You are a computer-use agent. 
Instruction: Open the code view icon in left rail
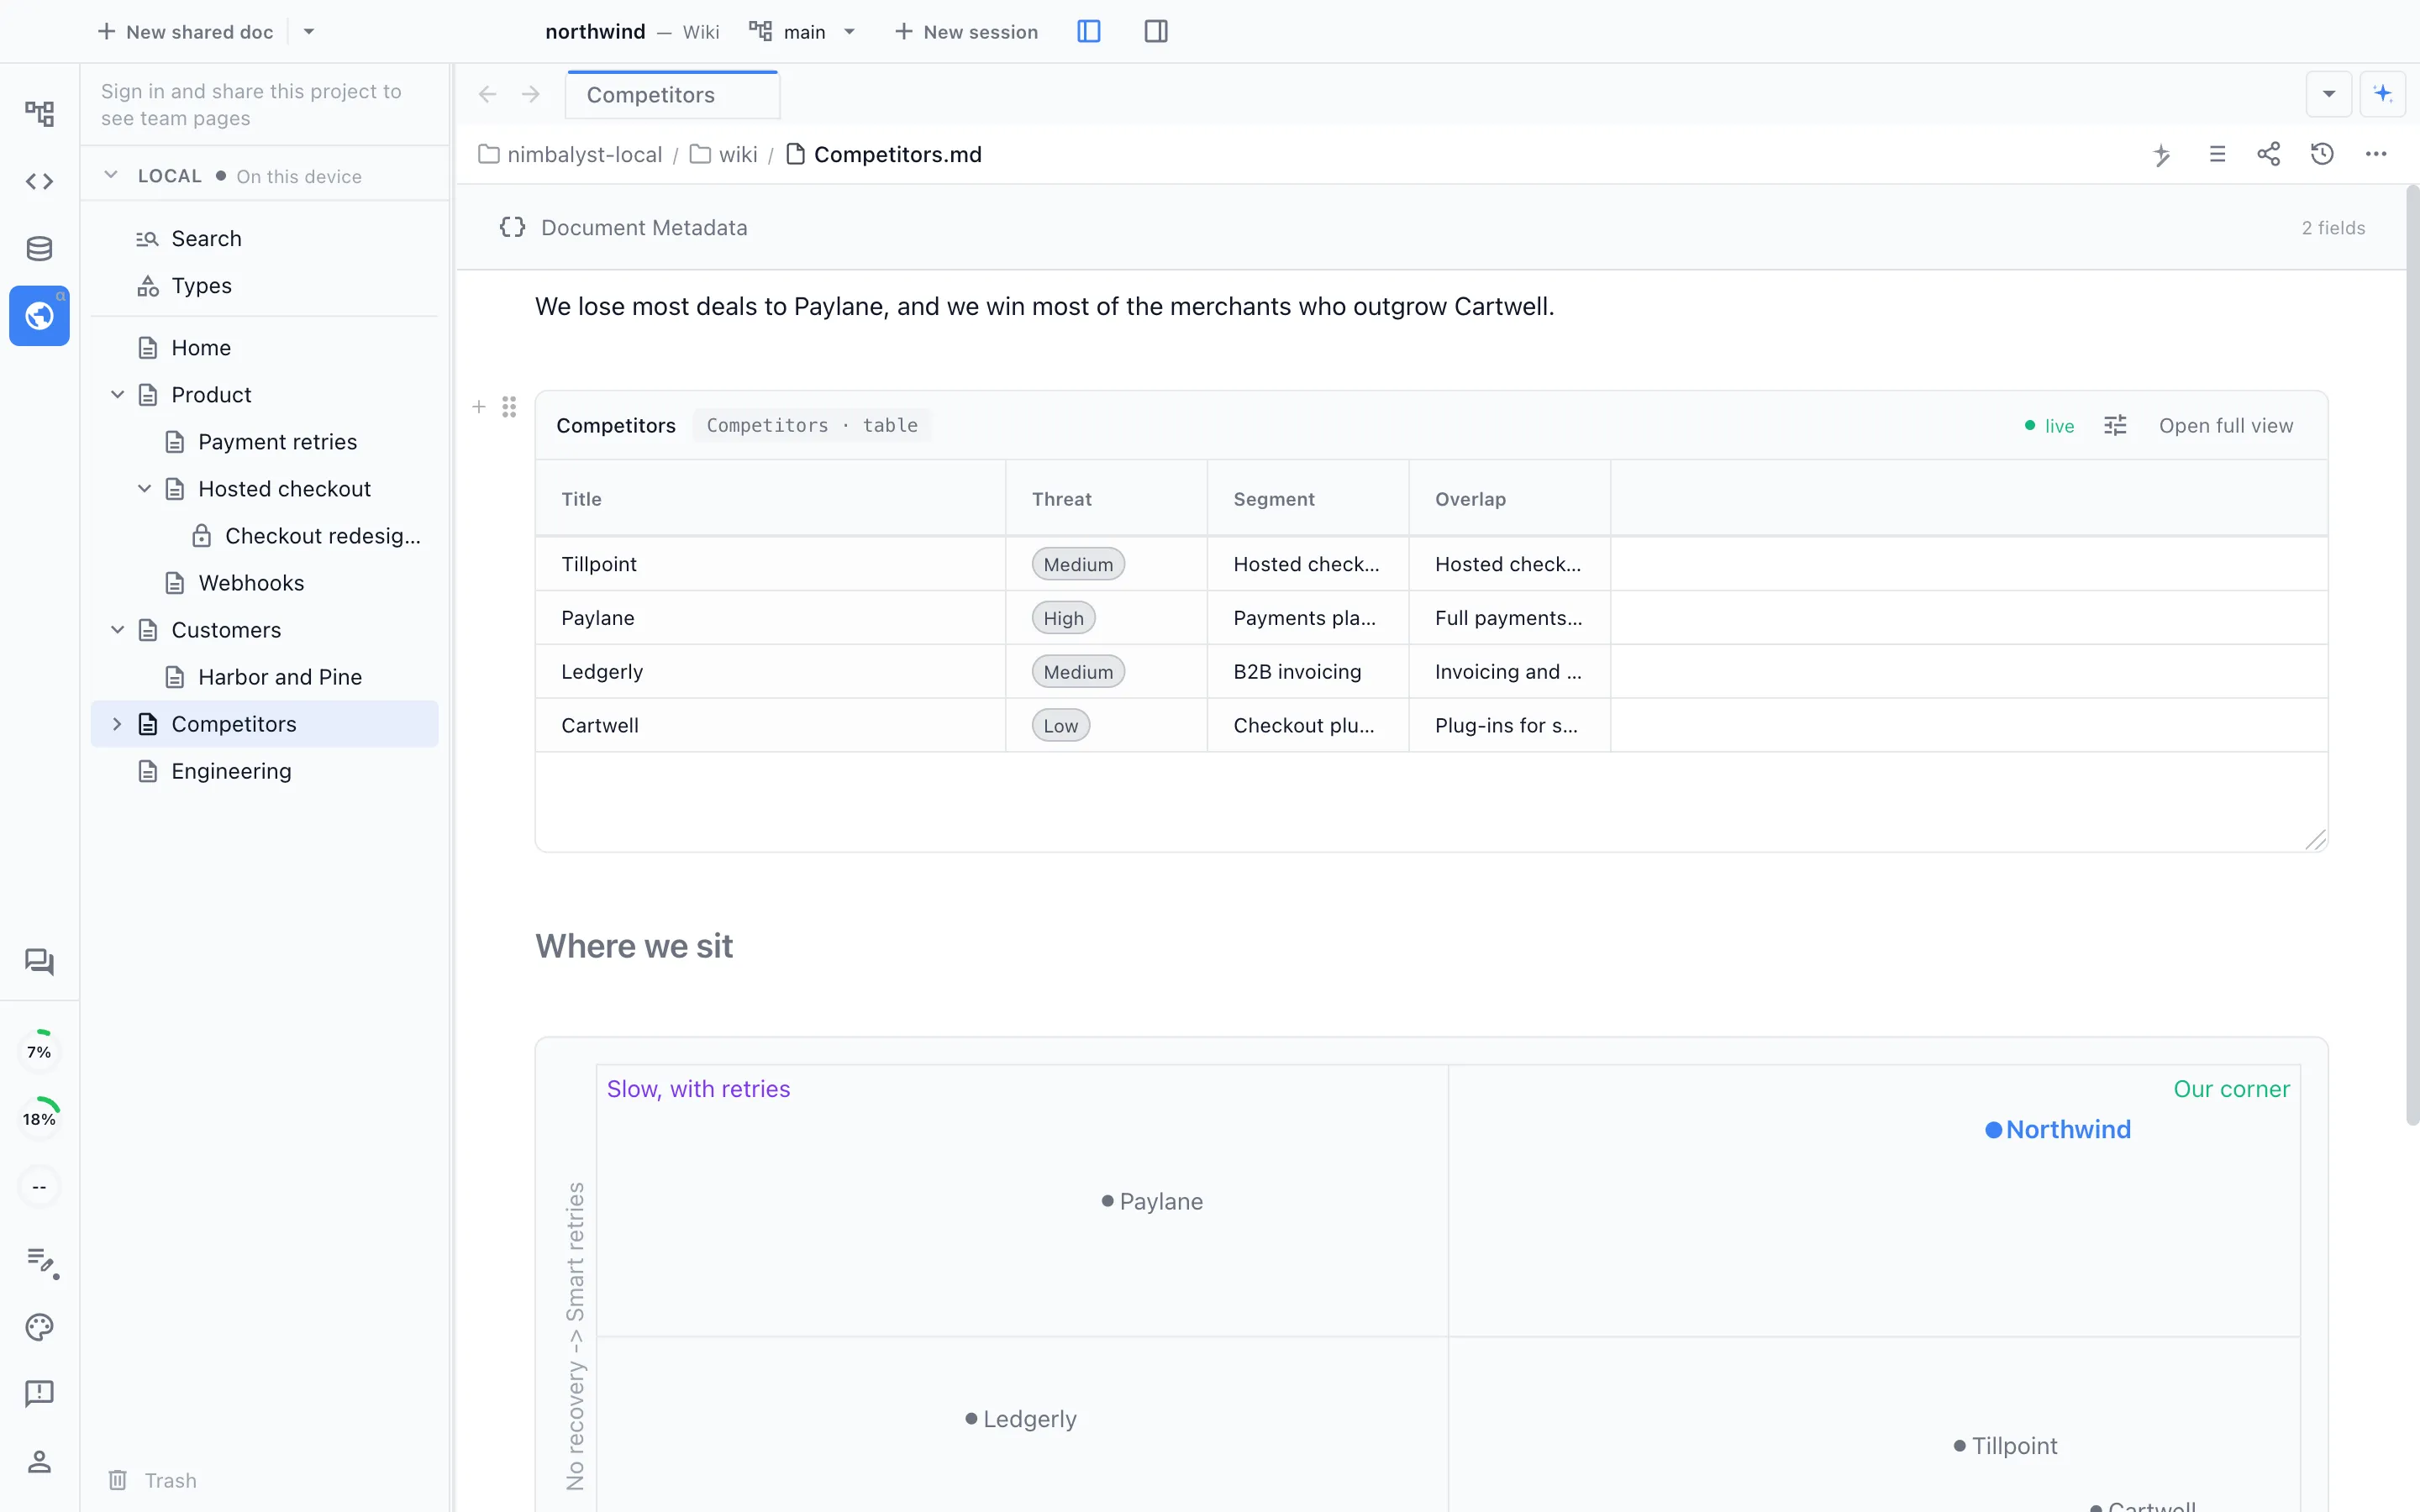(39, 181)
